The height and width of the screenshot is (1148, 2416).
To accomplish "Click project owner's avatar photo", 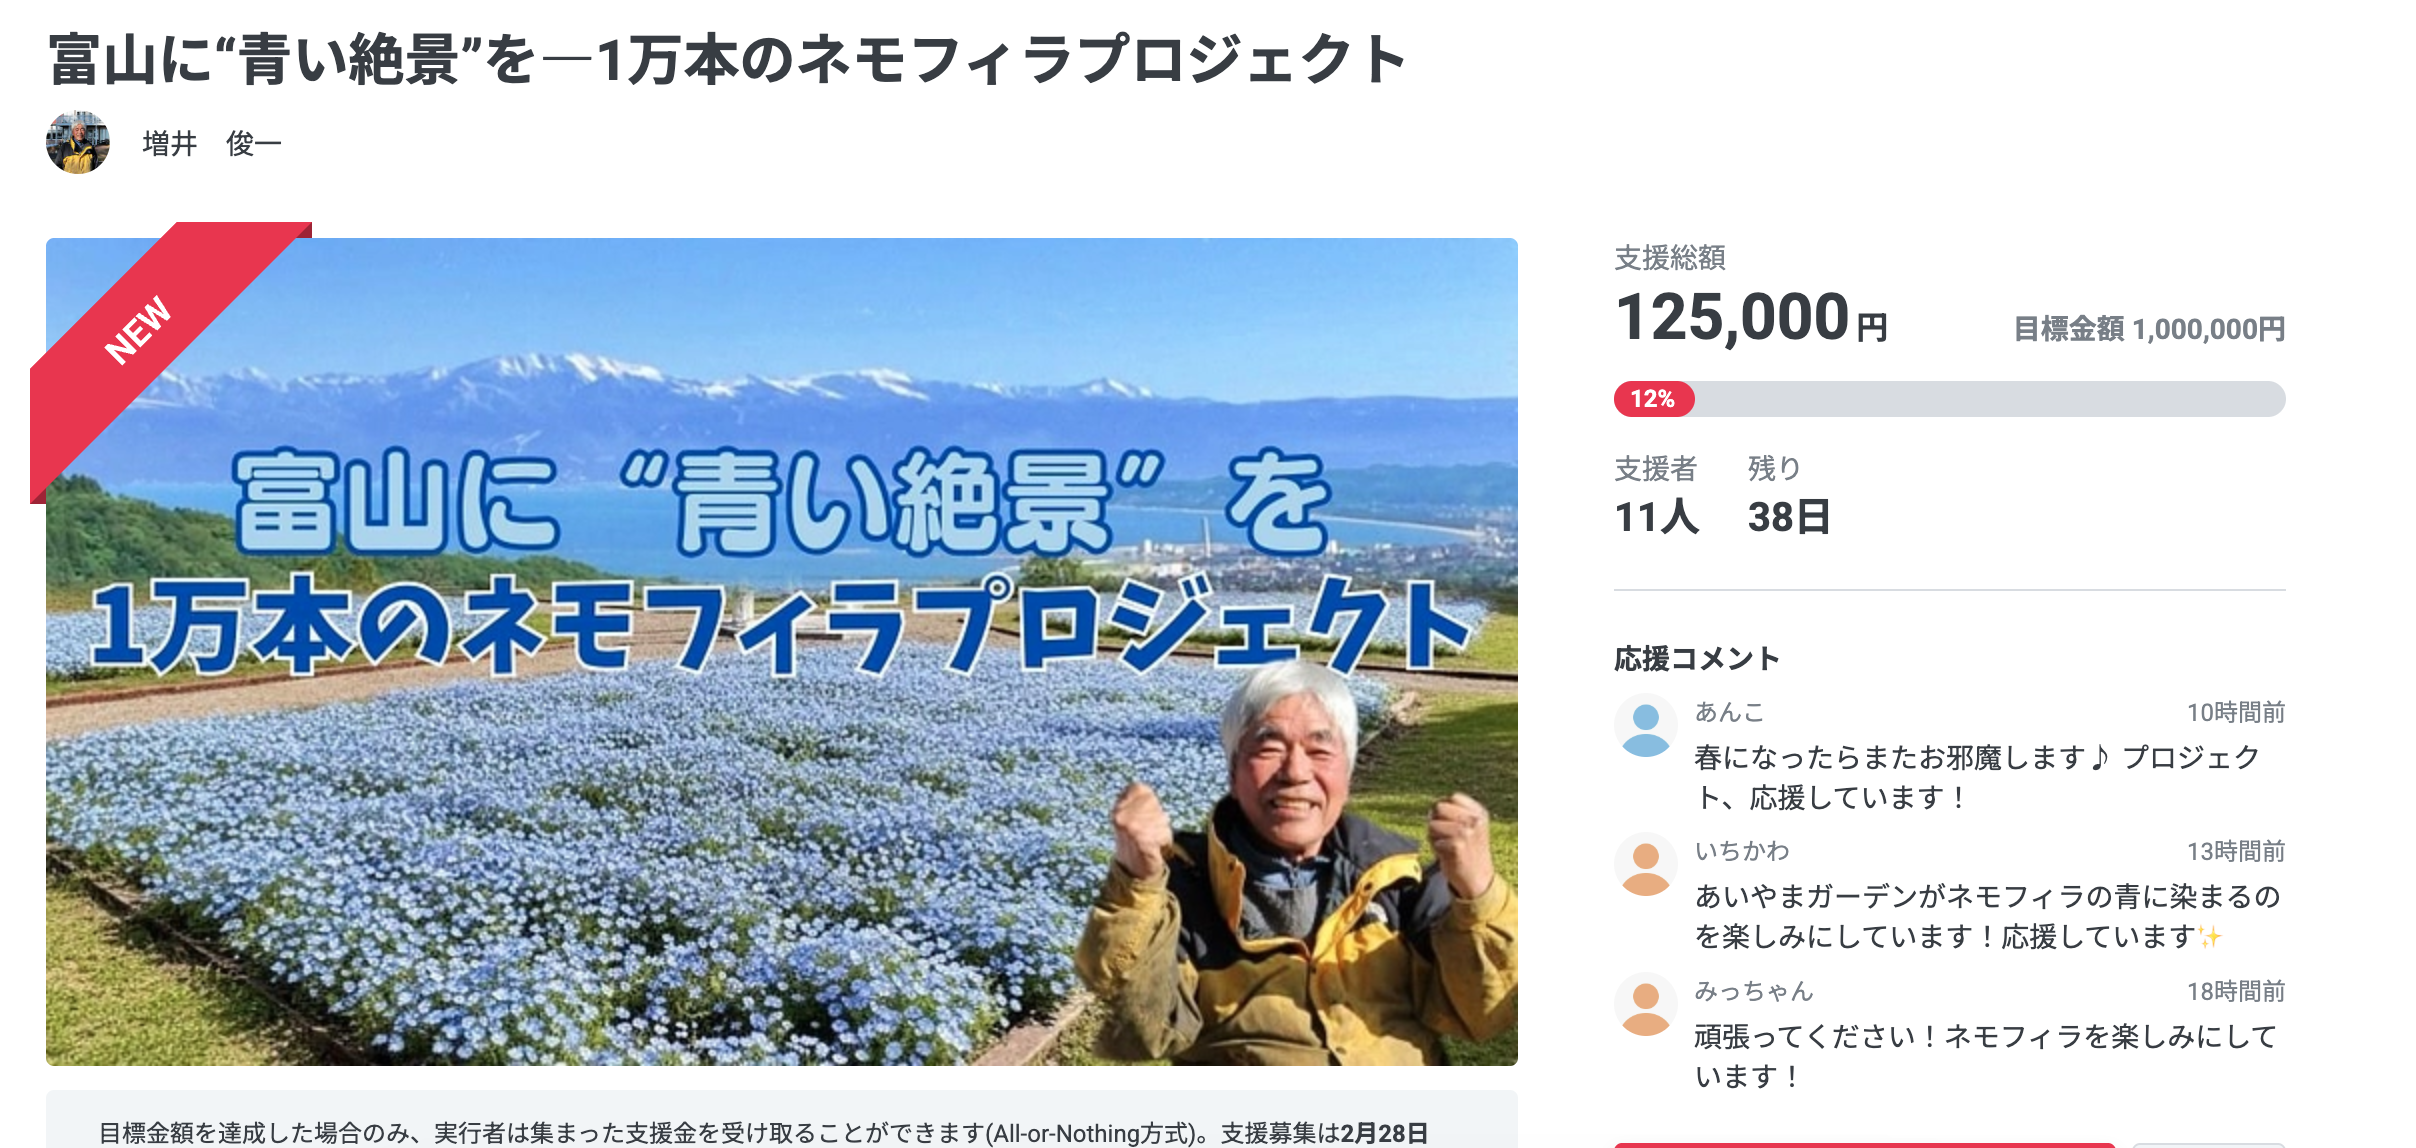I will pos(78,143).
